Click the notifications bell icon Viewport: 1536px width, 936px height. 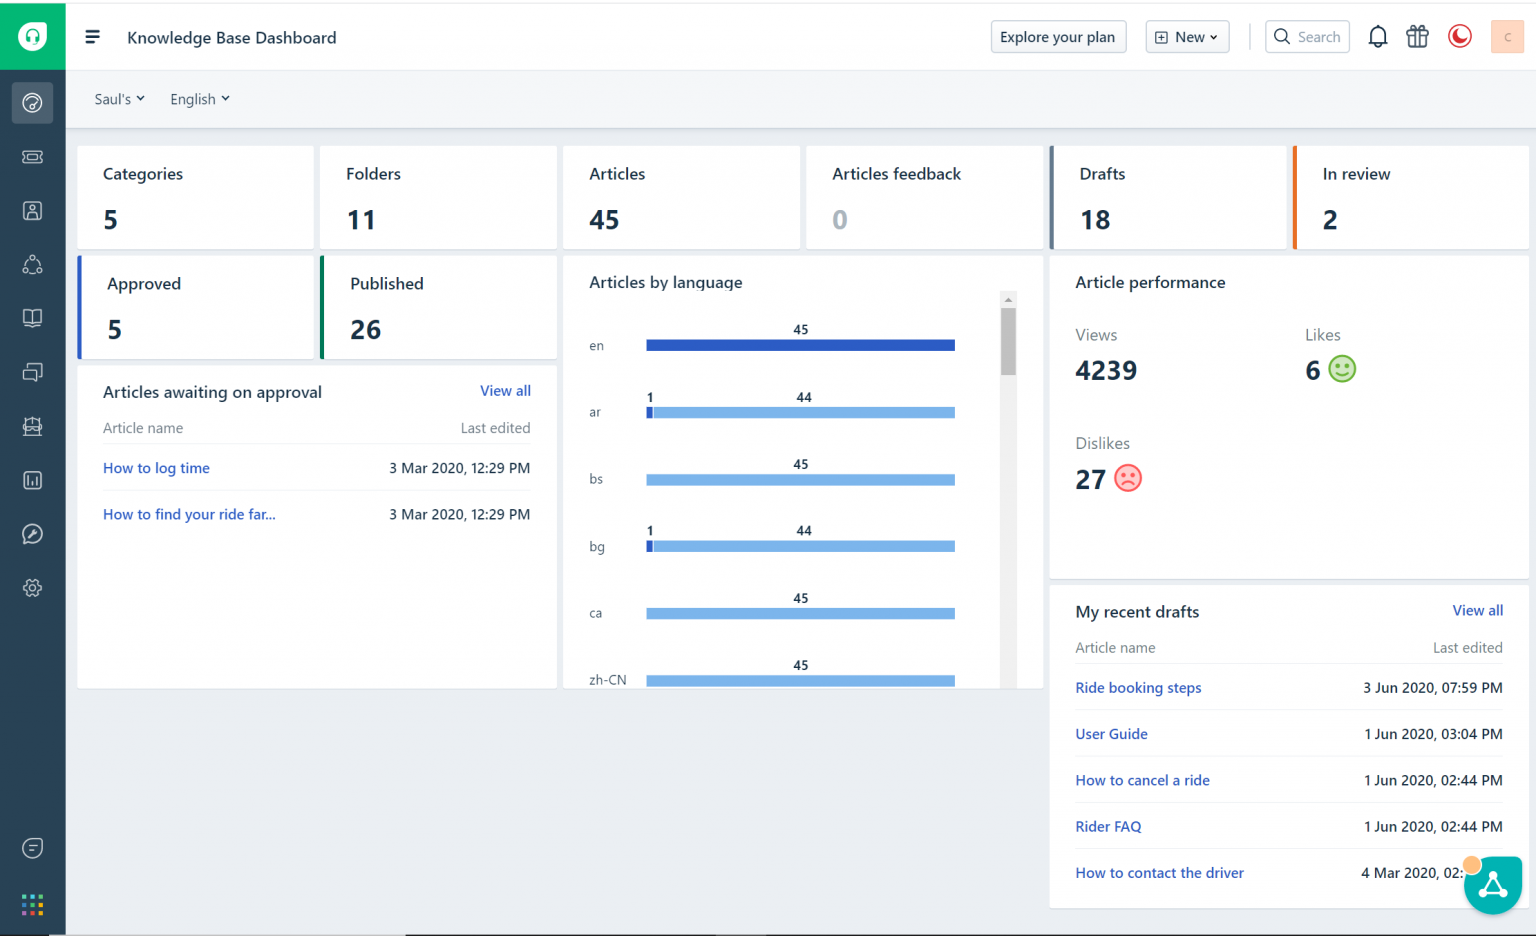pos(1377,36)
